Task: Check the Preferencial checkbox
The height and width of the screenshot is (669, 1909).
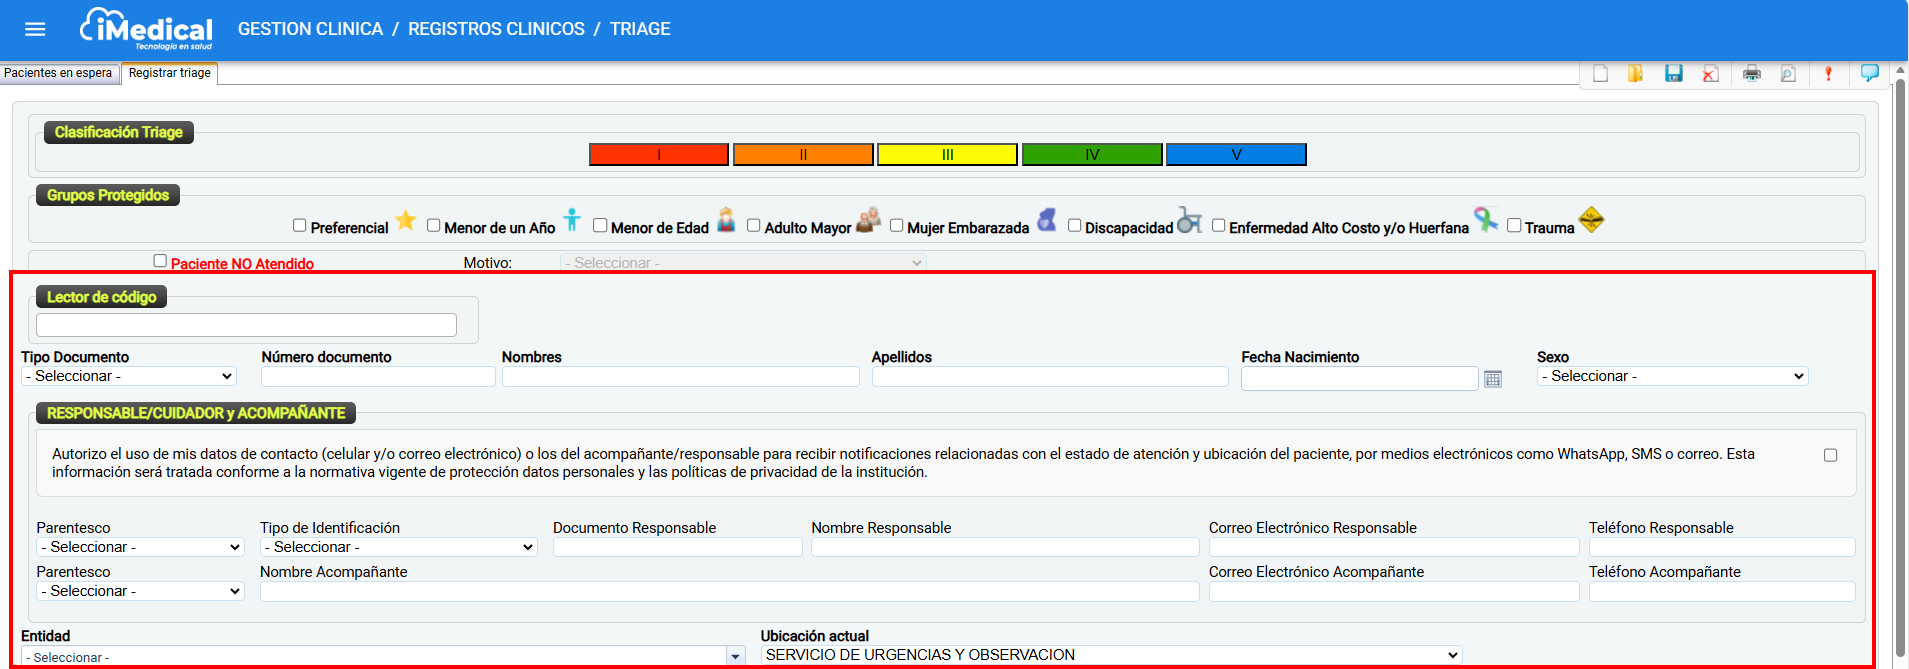Action: pos(299,225)
